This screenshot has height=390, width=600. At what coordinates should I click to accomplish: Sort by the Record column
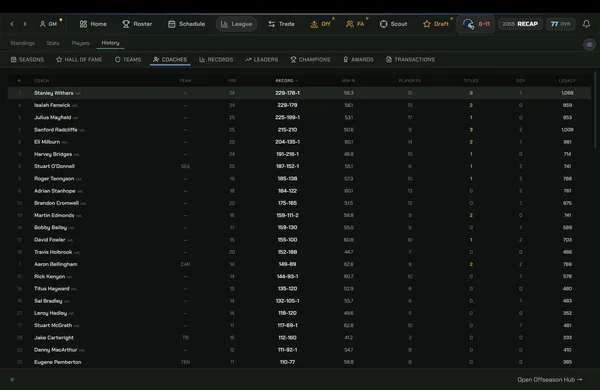(286, 81)
